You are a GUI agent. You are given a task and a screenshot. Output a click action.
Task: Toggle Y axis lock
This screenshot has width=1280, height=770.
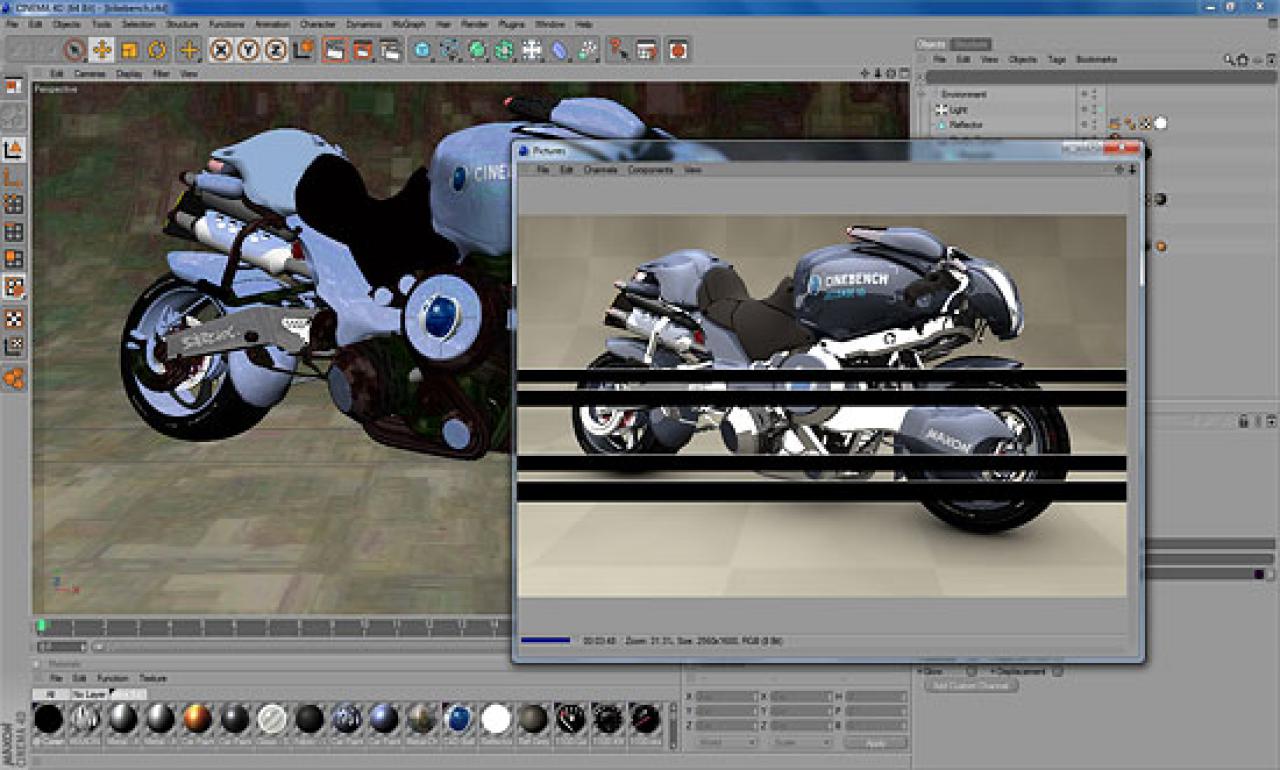coord(248,49)
